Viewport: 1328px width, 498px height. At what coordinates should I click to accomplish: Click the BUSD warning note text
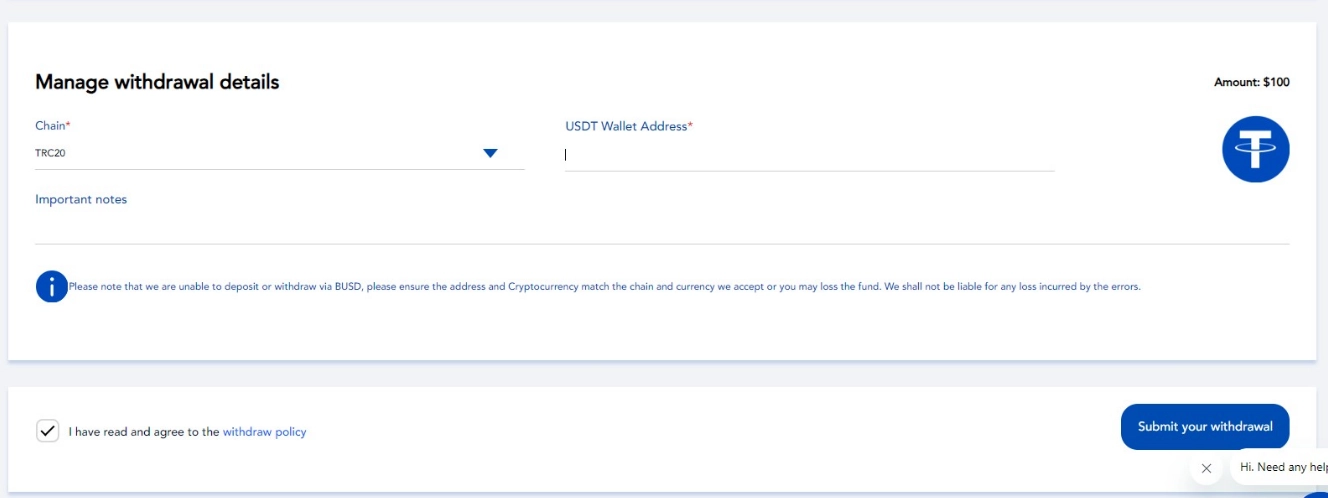[604, 286]
